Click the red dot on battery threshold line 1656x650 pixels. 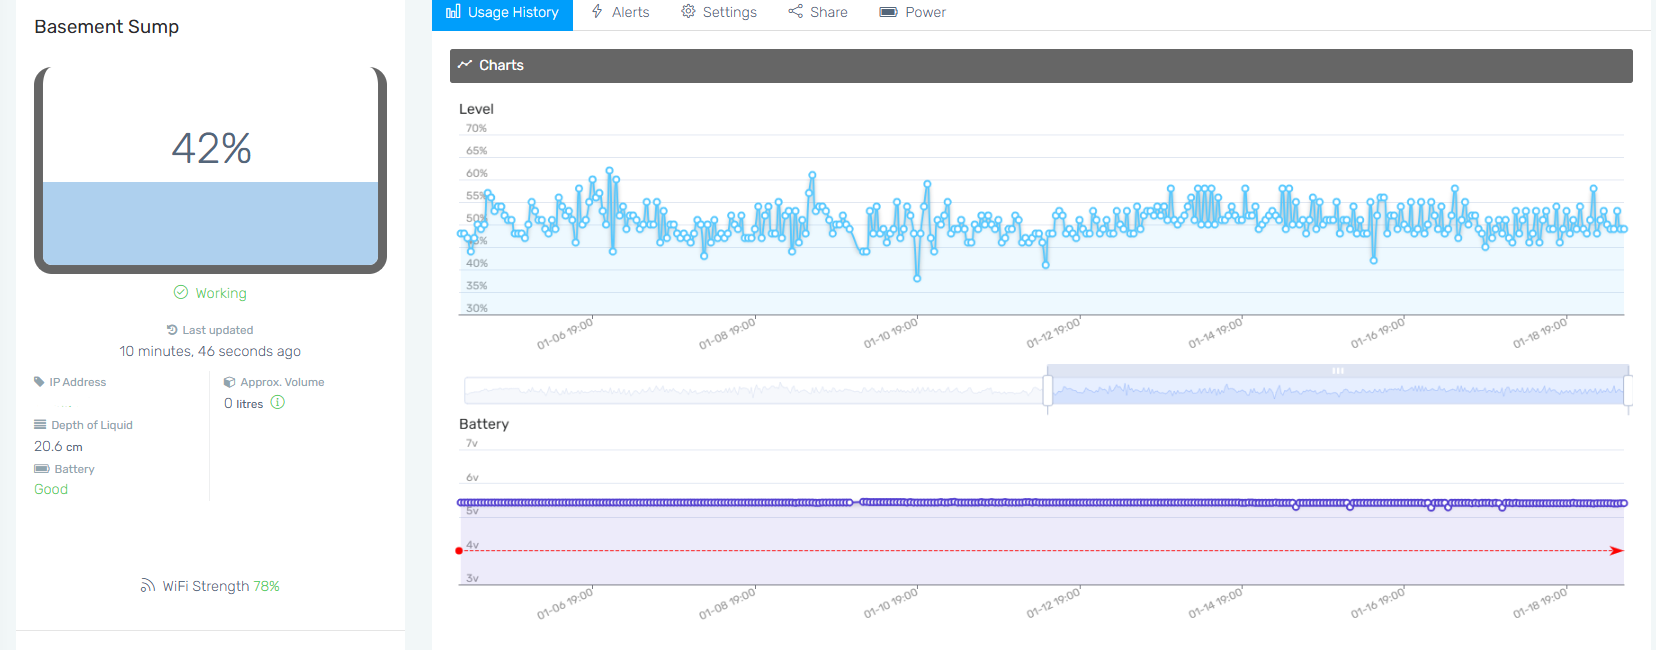(459, 551)
